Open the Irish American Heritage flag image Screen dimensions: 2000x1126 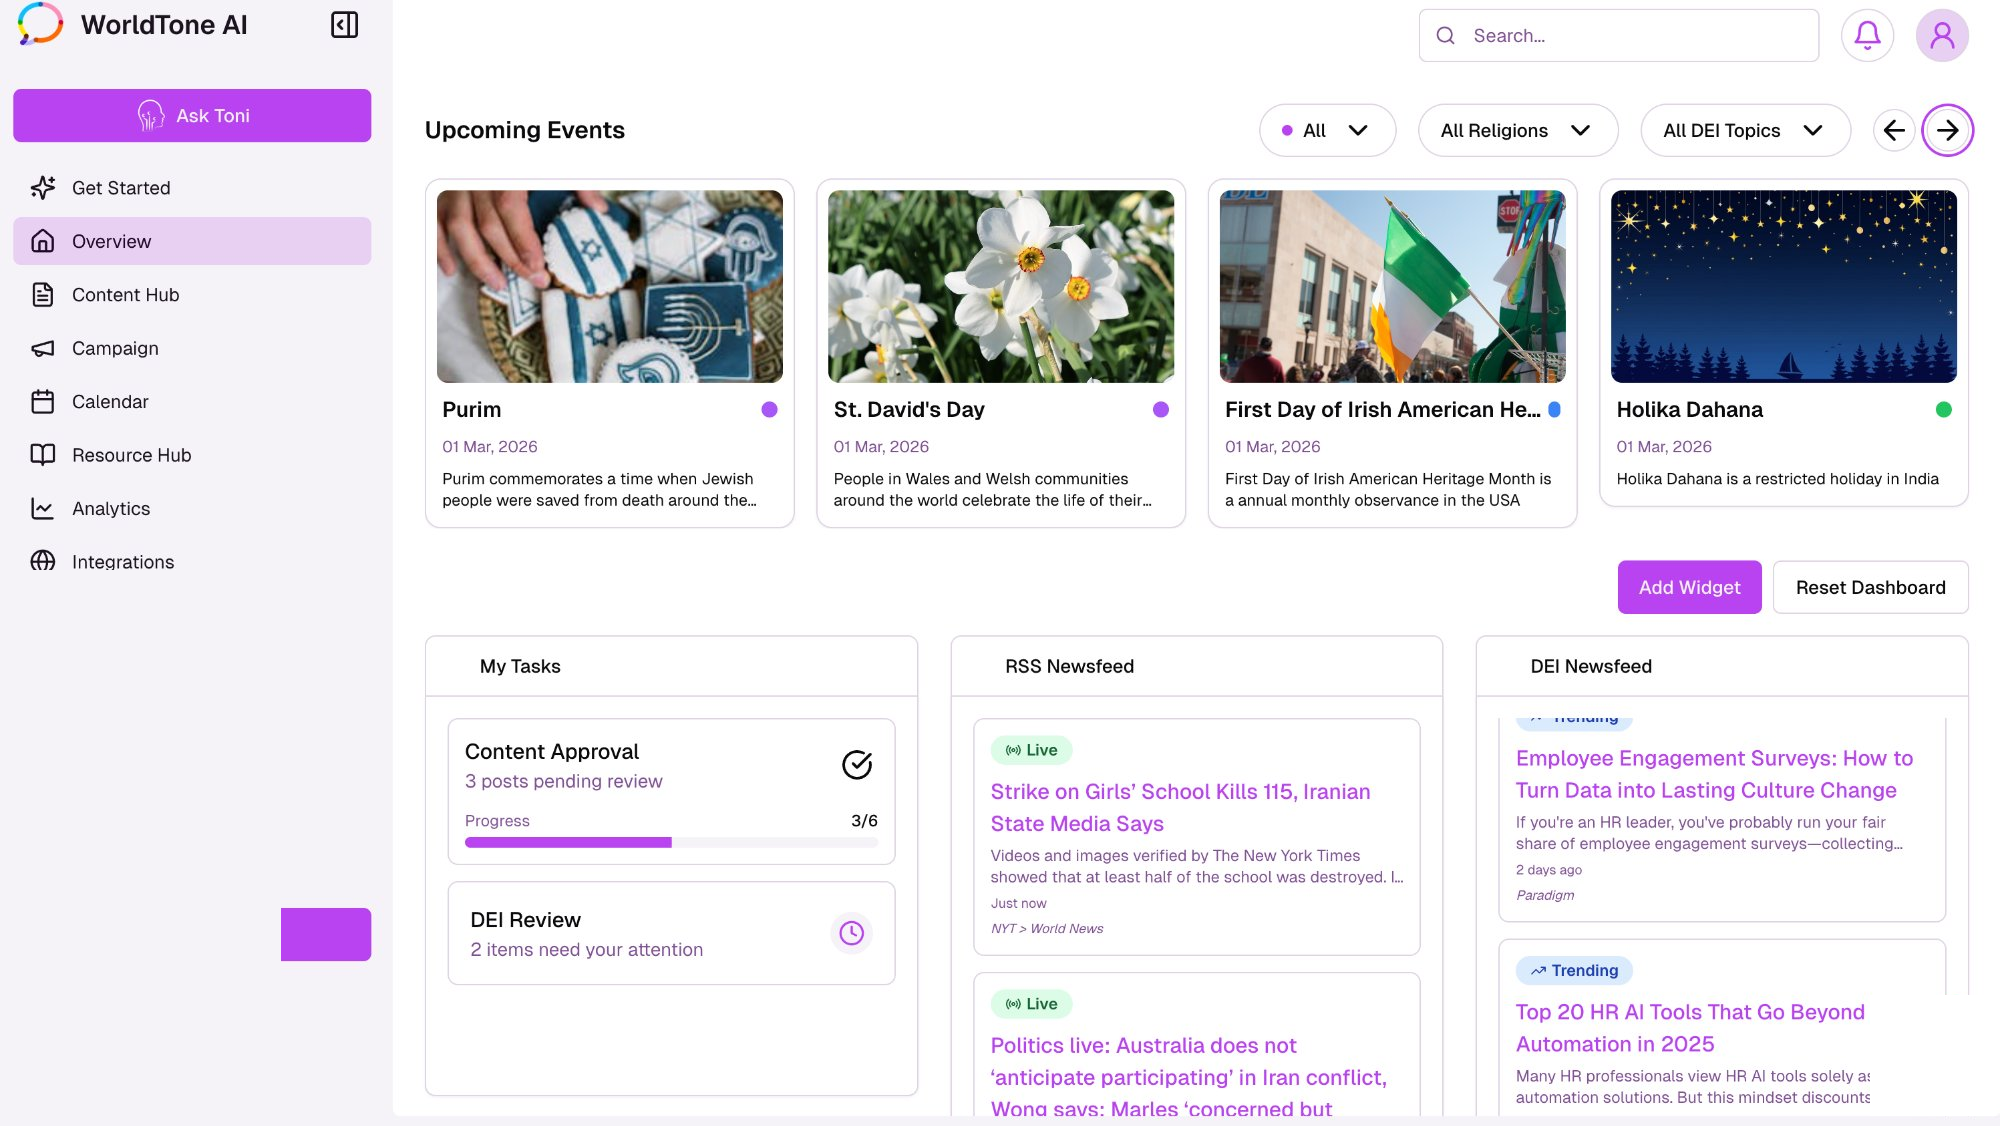[x=1392, y=286]
